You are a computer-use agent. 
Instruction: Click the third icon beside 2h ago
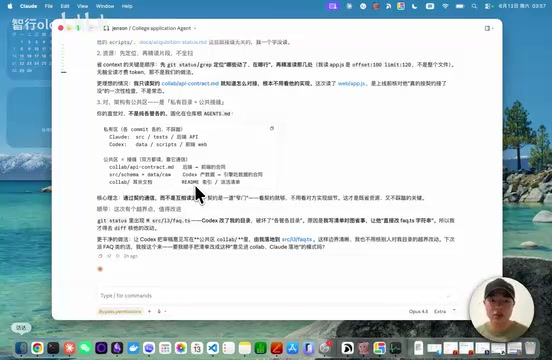coord(118,256)
